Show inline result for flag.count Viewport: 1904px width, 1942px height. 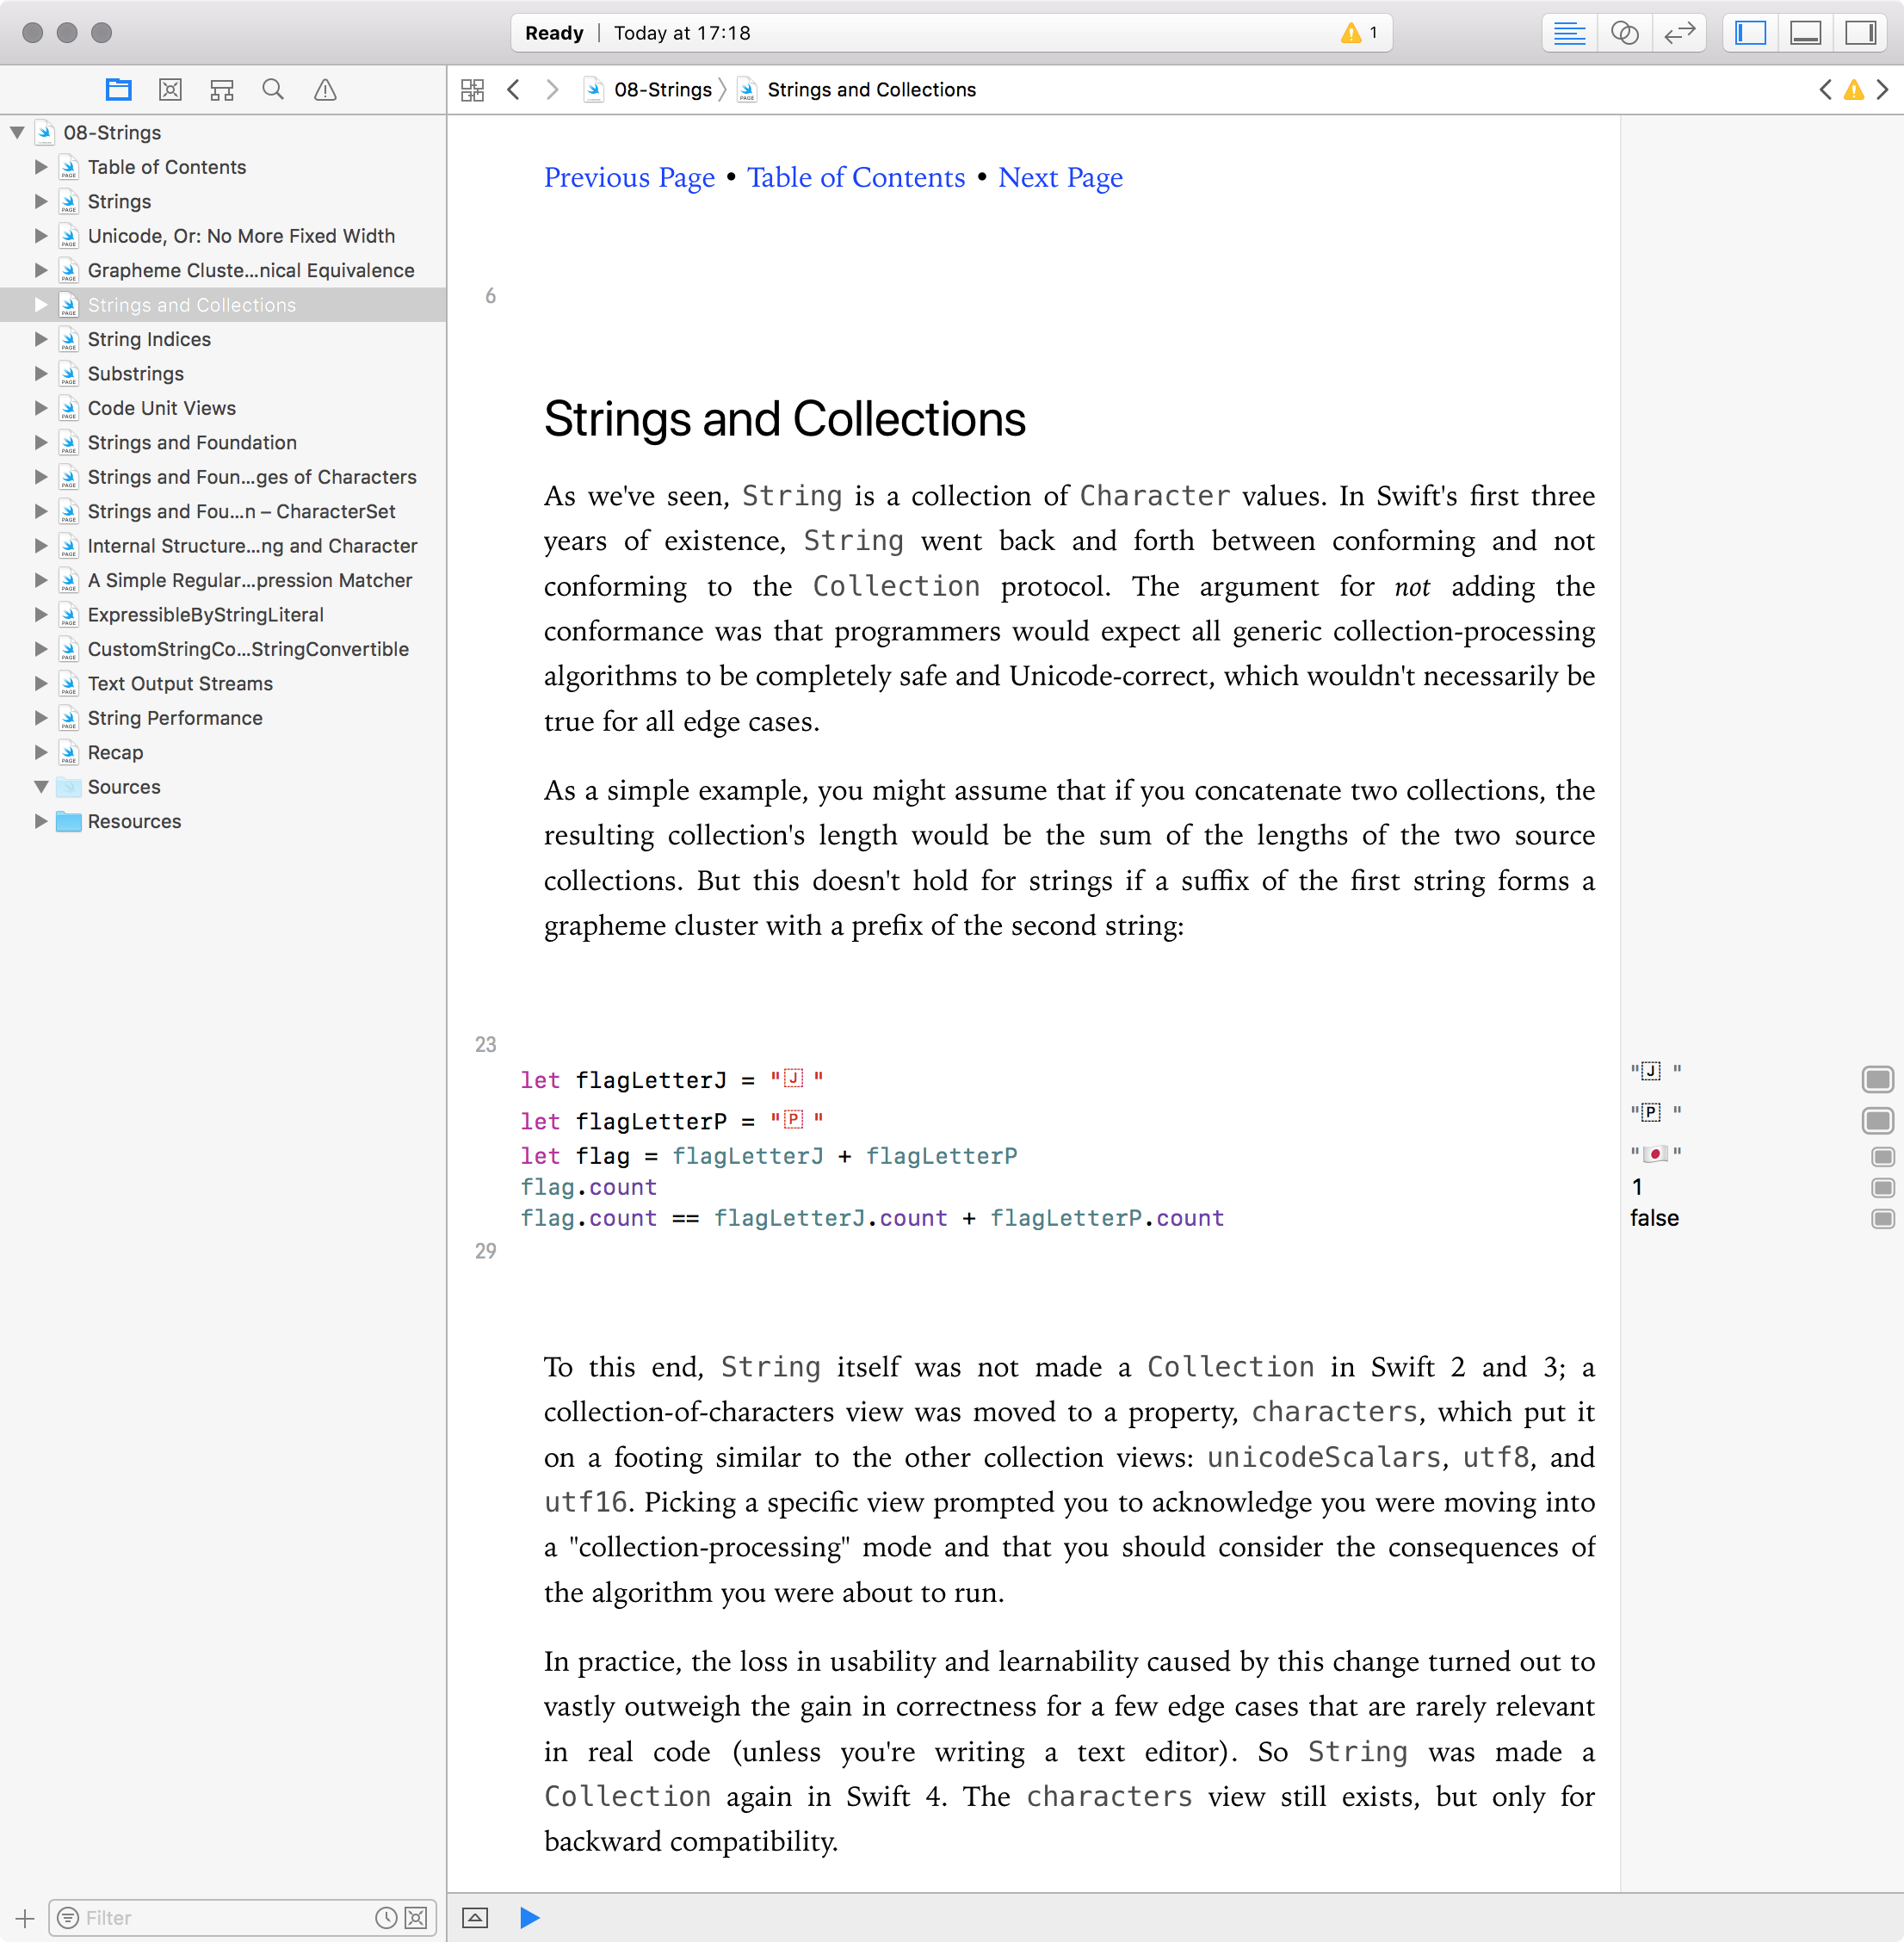(1882, 1187)
